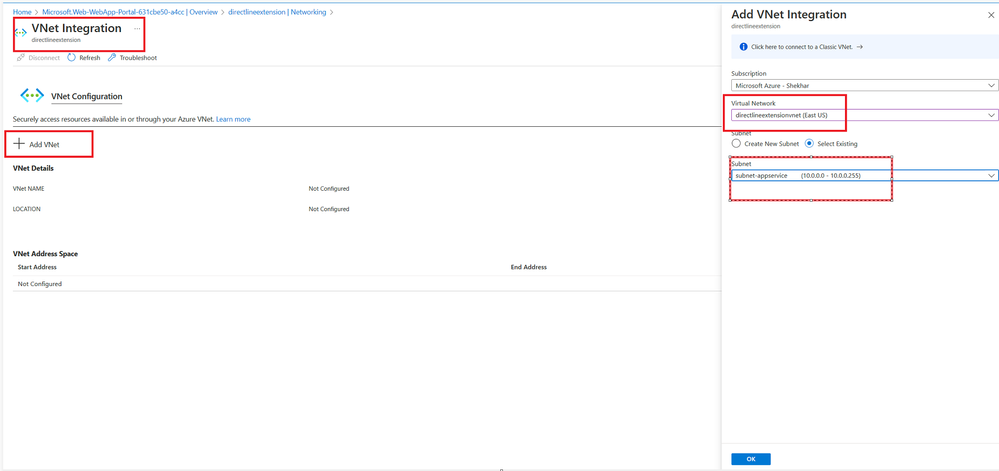Click the VNet Integration header icon
Image resolution: width=999 pixels, height=471 pixels.
click(x=21, y=33)
